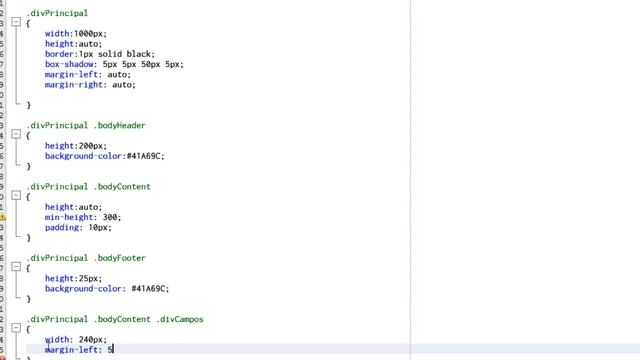This screenshot has width=640, height=360.
Task: Collapse the .bodyContent rule fold marker
Action: pyautogui.click(x=16, y=195)
